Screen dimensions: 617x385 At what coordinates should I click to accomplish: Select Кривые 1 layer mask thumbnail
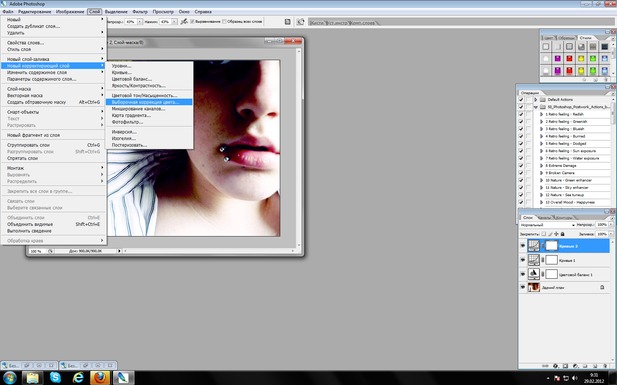click(x=552, y=260)
